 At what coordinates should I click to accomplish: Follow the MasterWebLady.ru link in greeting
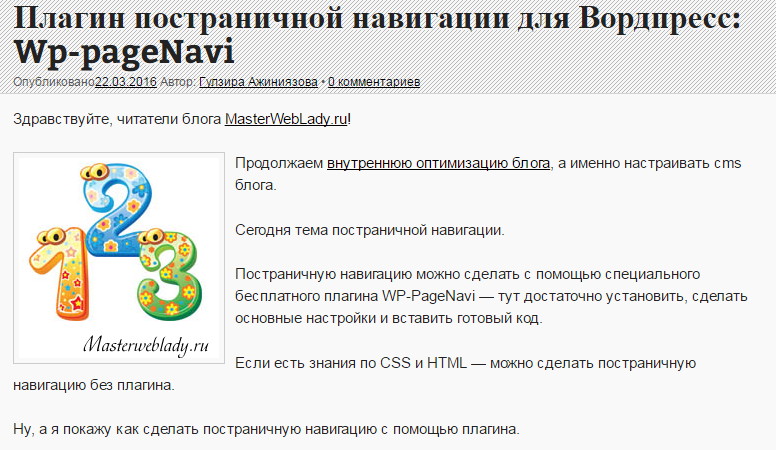coord(286,119)
